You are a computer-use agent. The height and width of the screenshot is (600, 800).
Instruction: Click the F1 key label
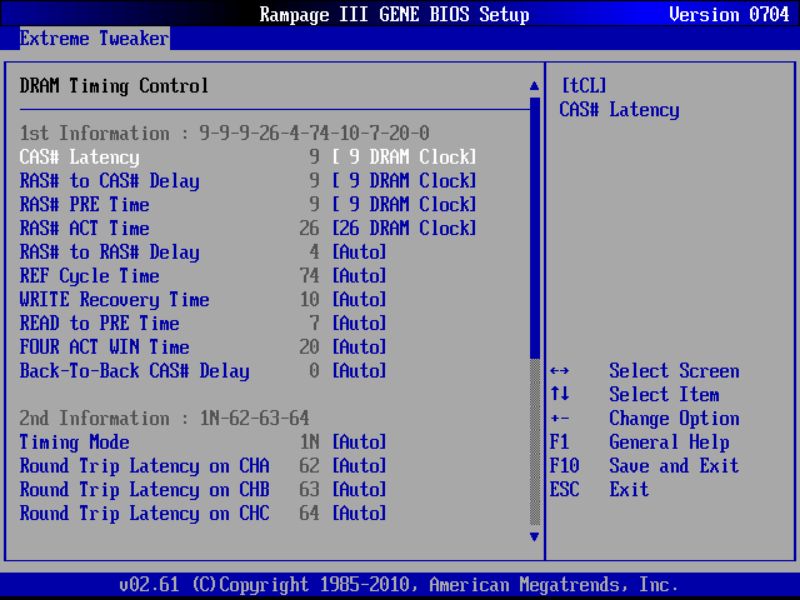pos(560,442)
